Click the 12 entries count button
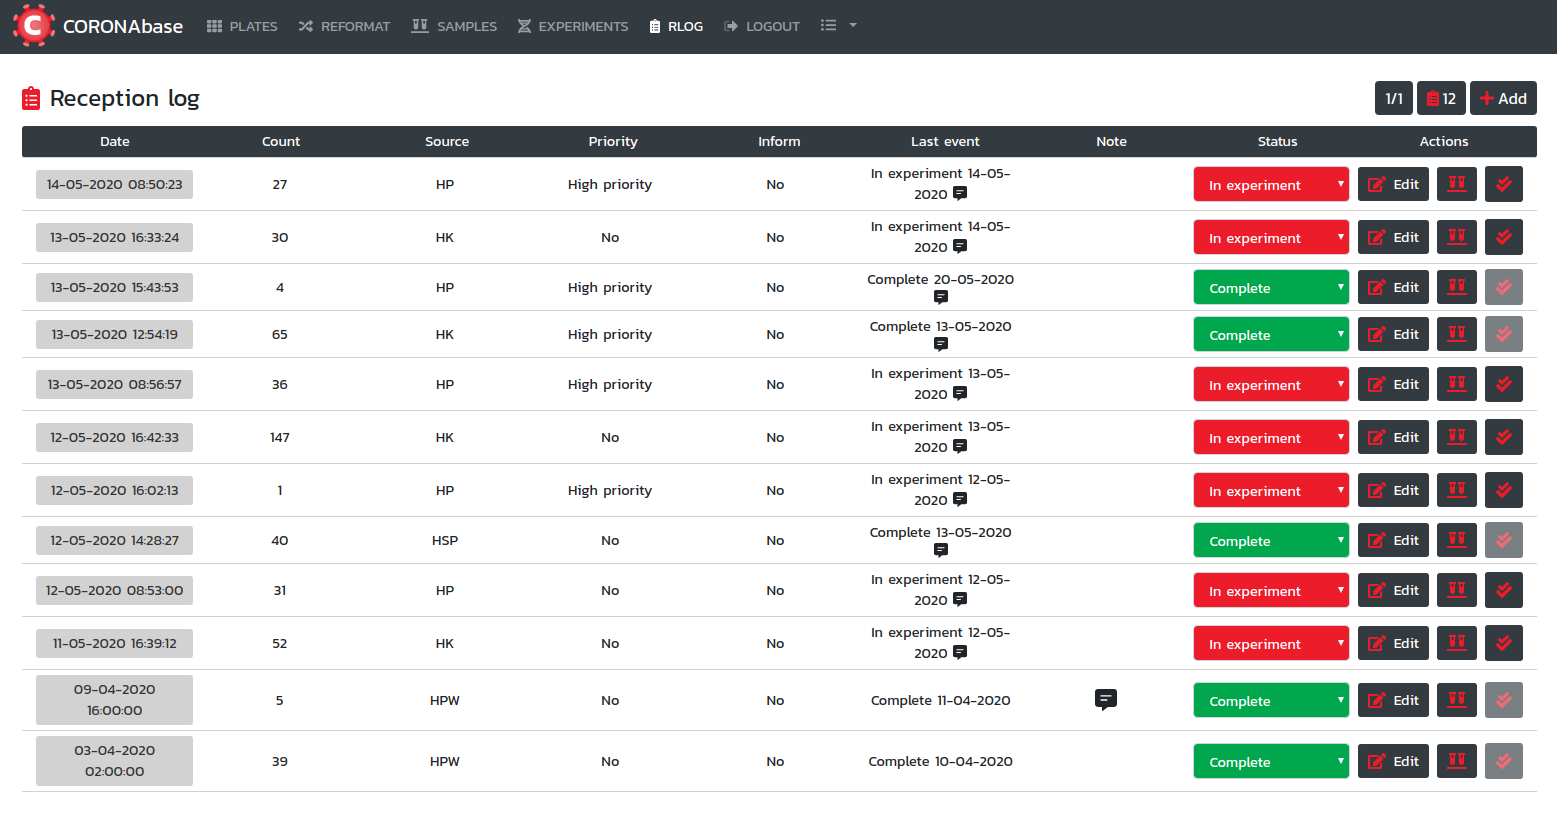Screen dimensions: 1557x834 (x=1441, y=98)
